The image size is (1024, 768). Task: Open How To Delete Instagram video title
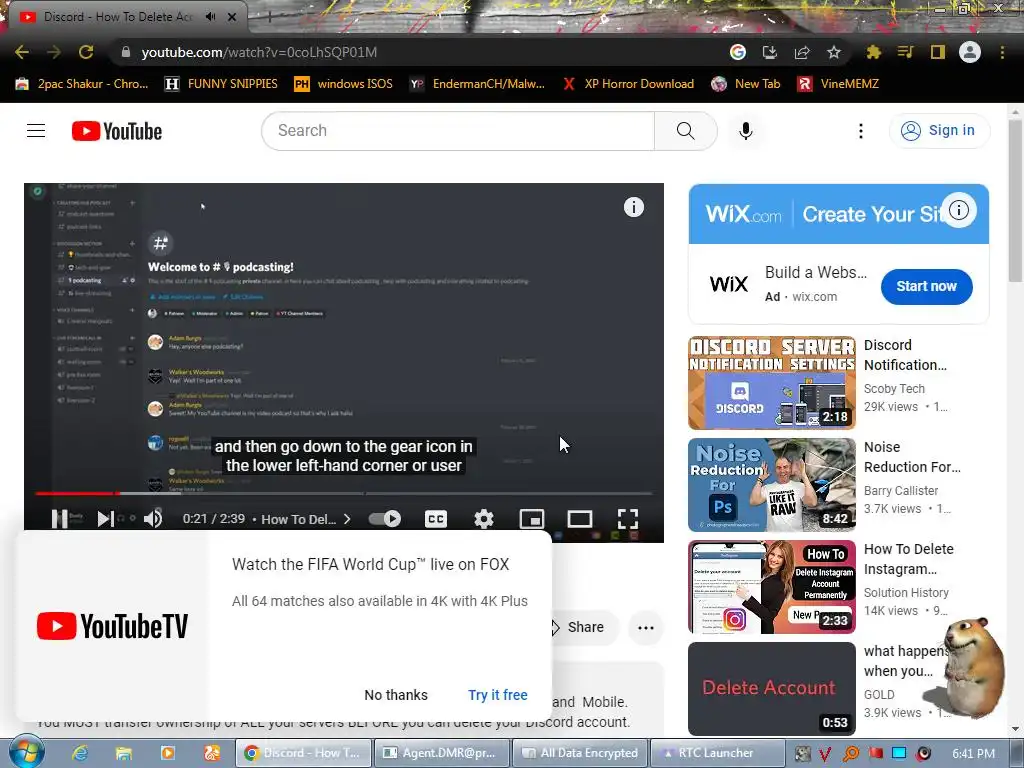click(x=908, y=559)
